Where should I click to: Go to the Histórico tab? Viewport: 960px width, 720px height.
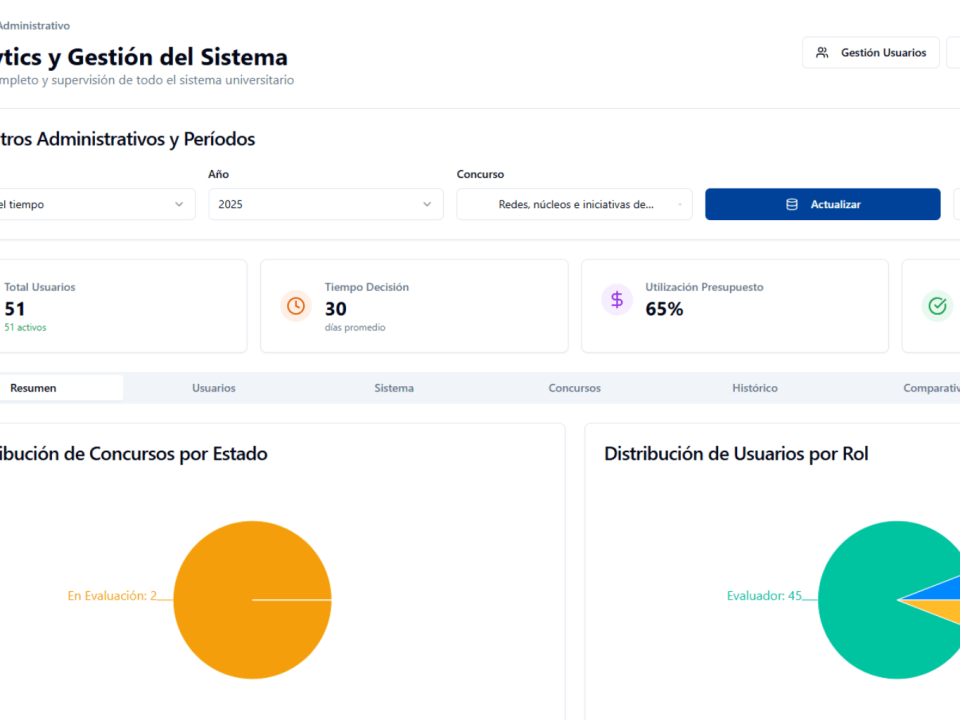click(x=754, y=388)
